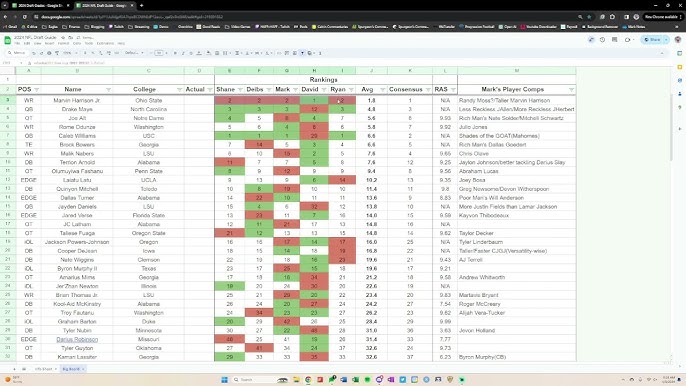Click the Move to folder icon

pyautogui.click(x=70, y=38)
